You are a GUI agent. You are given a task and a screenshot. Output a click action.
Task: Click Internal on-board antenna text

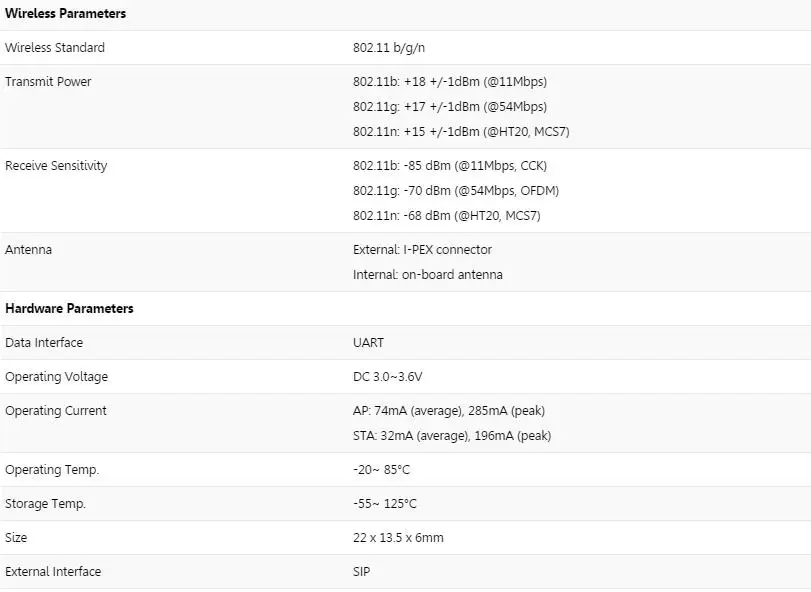pyautogui.click(x=428, y=275)
